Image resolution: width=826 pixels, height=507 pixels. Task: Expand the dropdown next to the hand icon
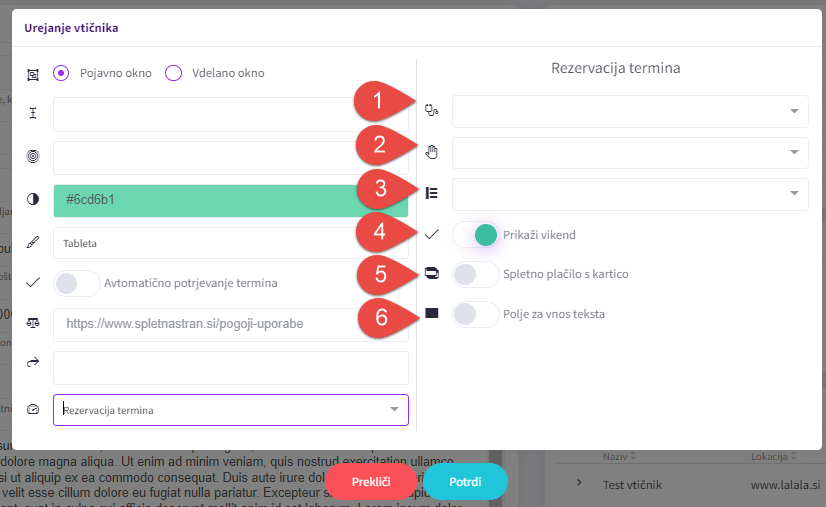coord(630,153)
